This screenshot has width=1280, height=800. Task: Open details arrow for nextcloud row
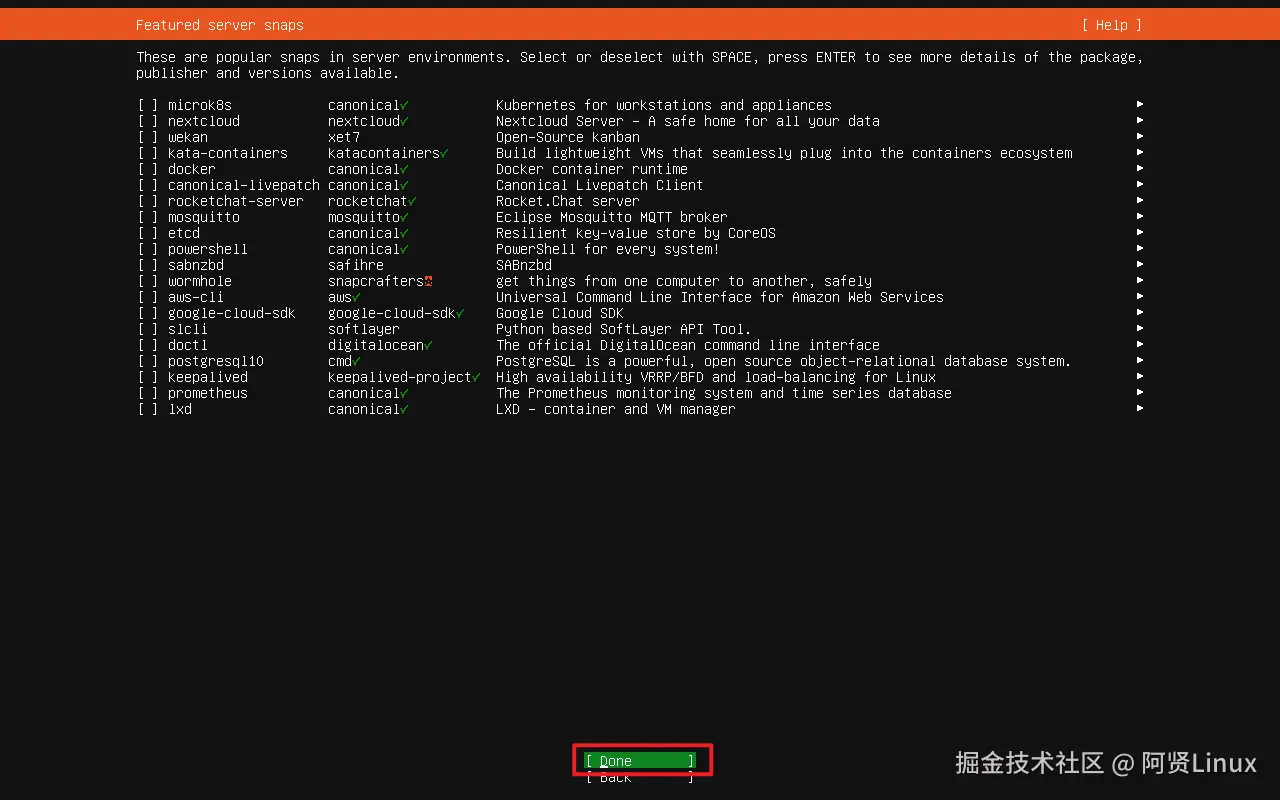tap(1140, 120)
